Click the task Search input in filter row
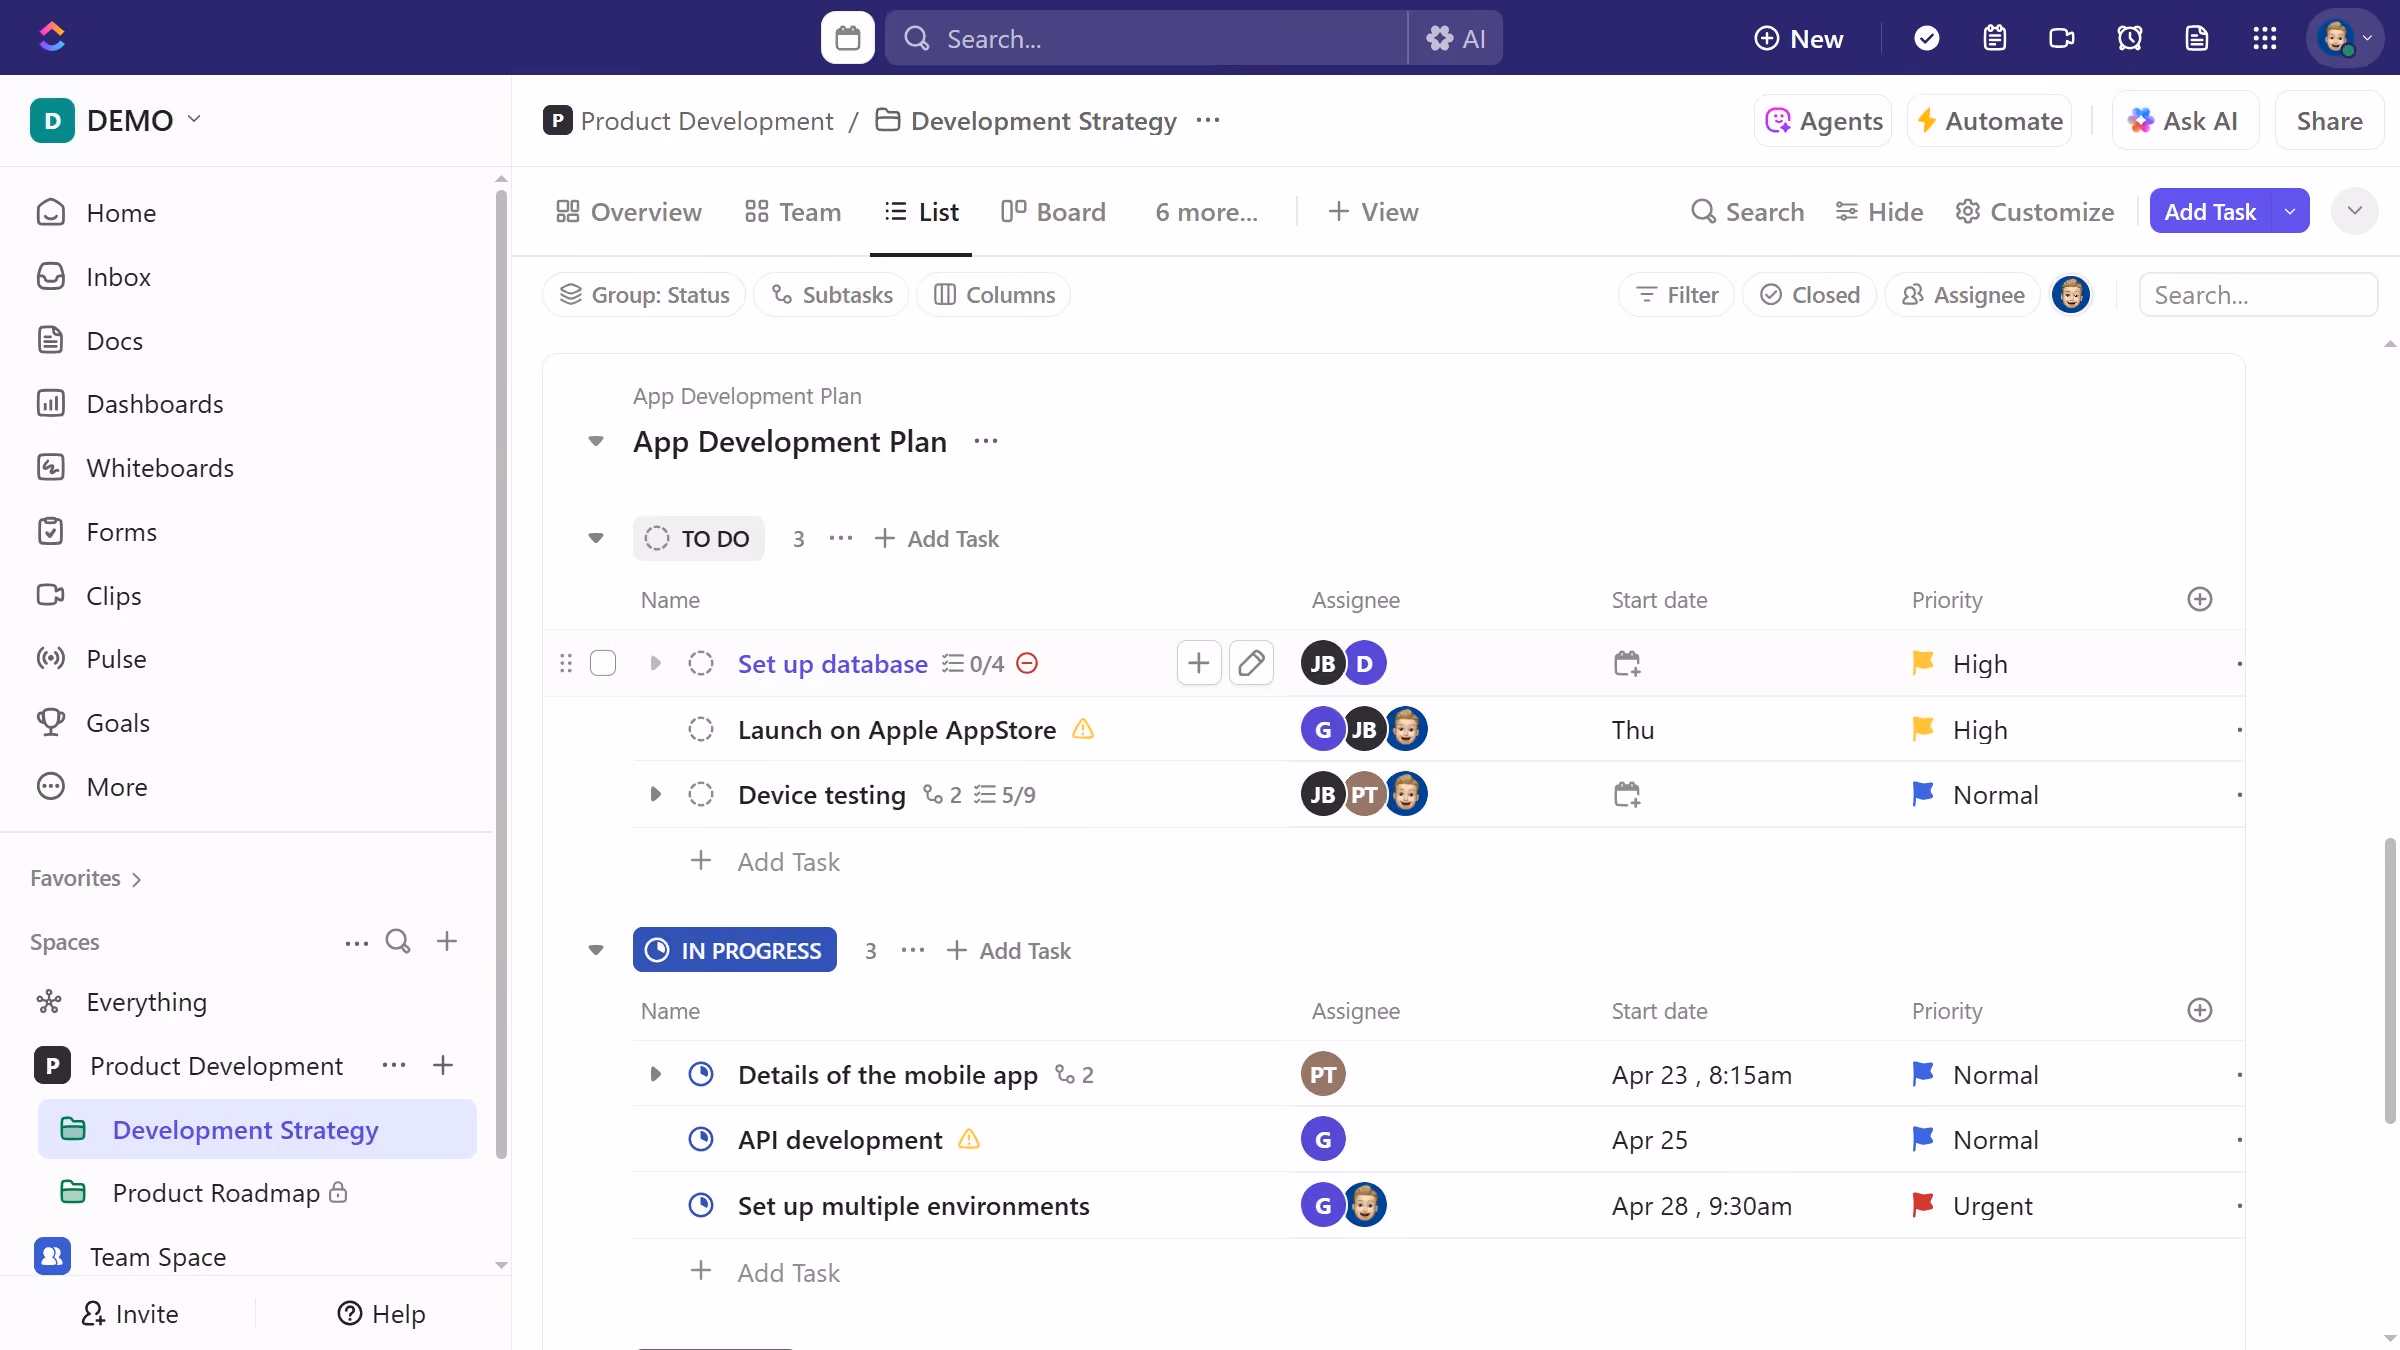Screen dimensions: 2400x1350 click(x=2258, y=295)
